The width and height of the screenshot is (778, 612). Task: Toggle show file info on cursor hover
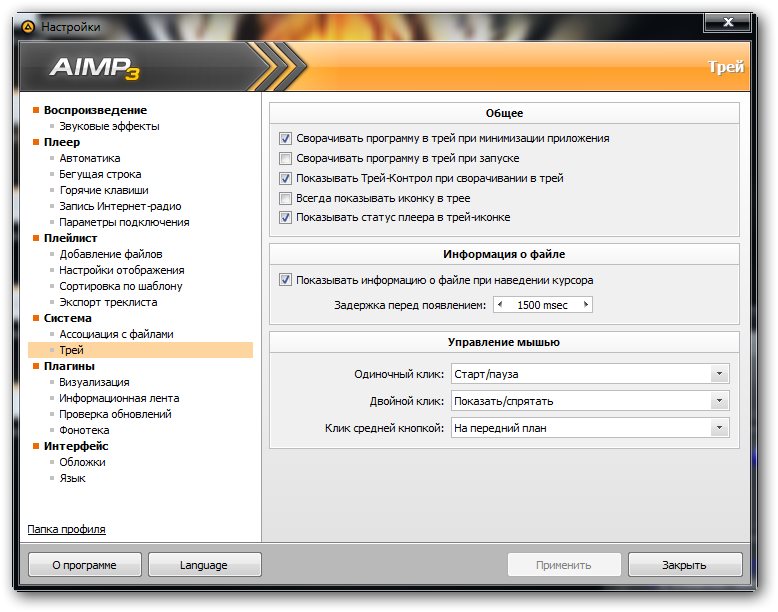coord(285,280)
